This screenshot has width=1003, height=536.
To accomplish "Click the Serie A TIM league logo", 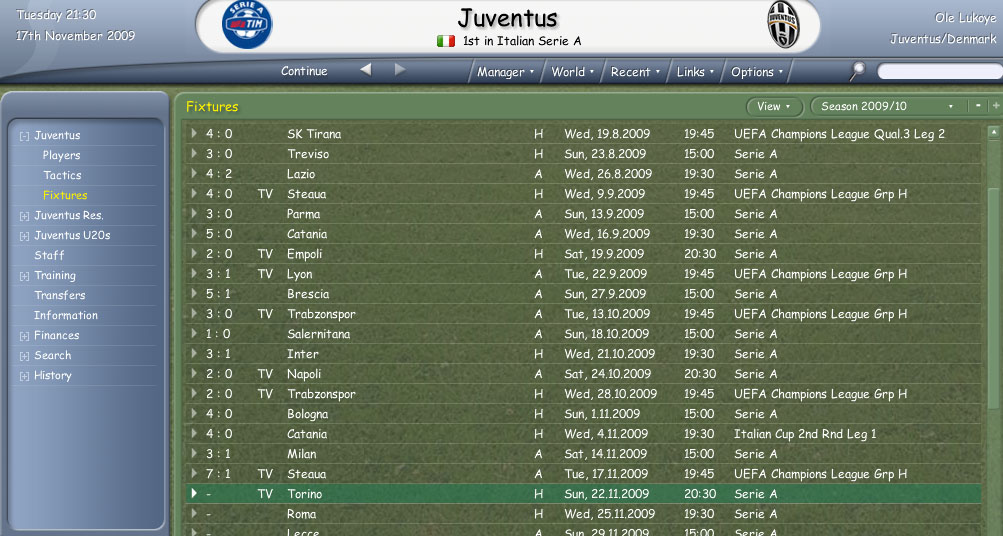I will click(x=247, y=25).
